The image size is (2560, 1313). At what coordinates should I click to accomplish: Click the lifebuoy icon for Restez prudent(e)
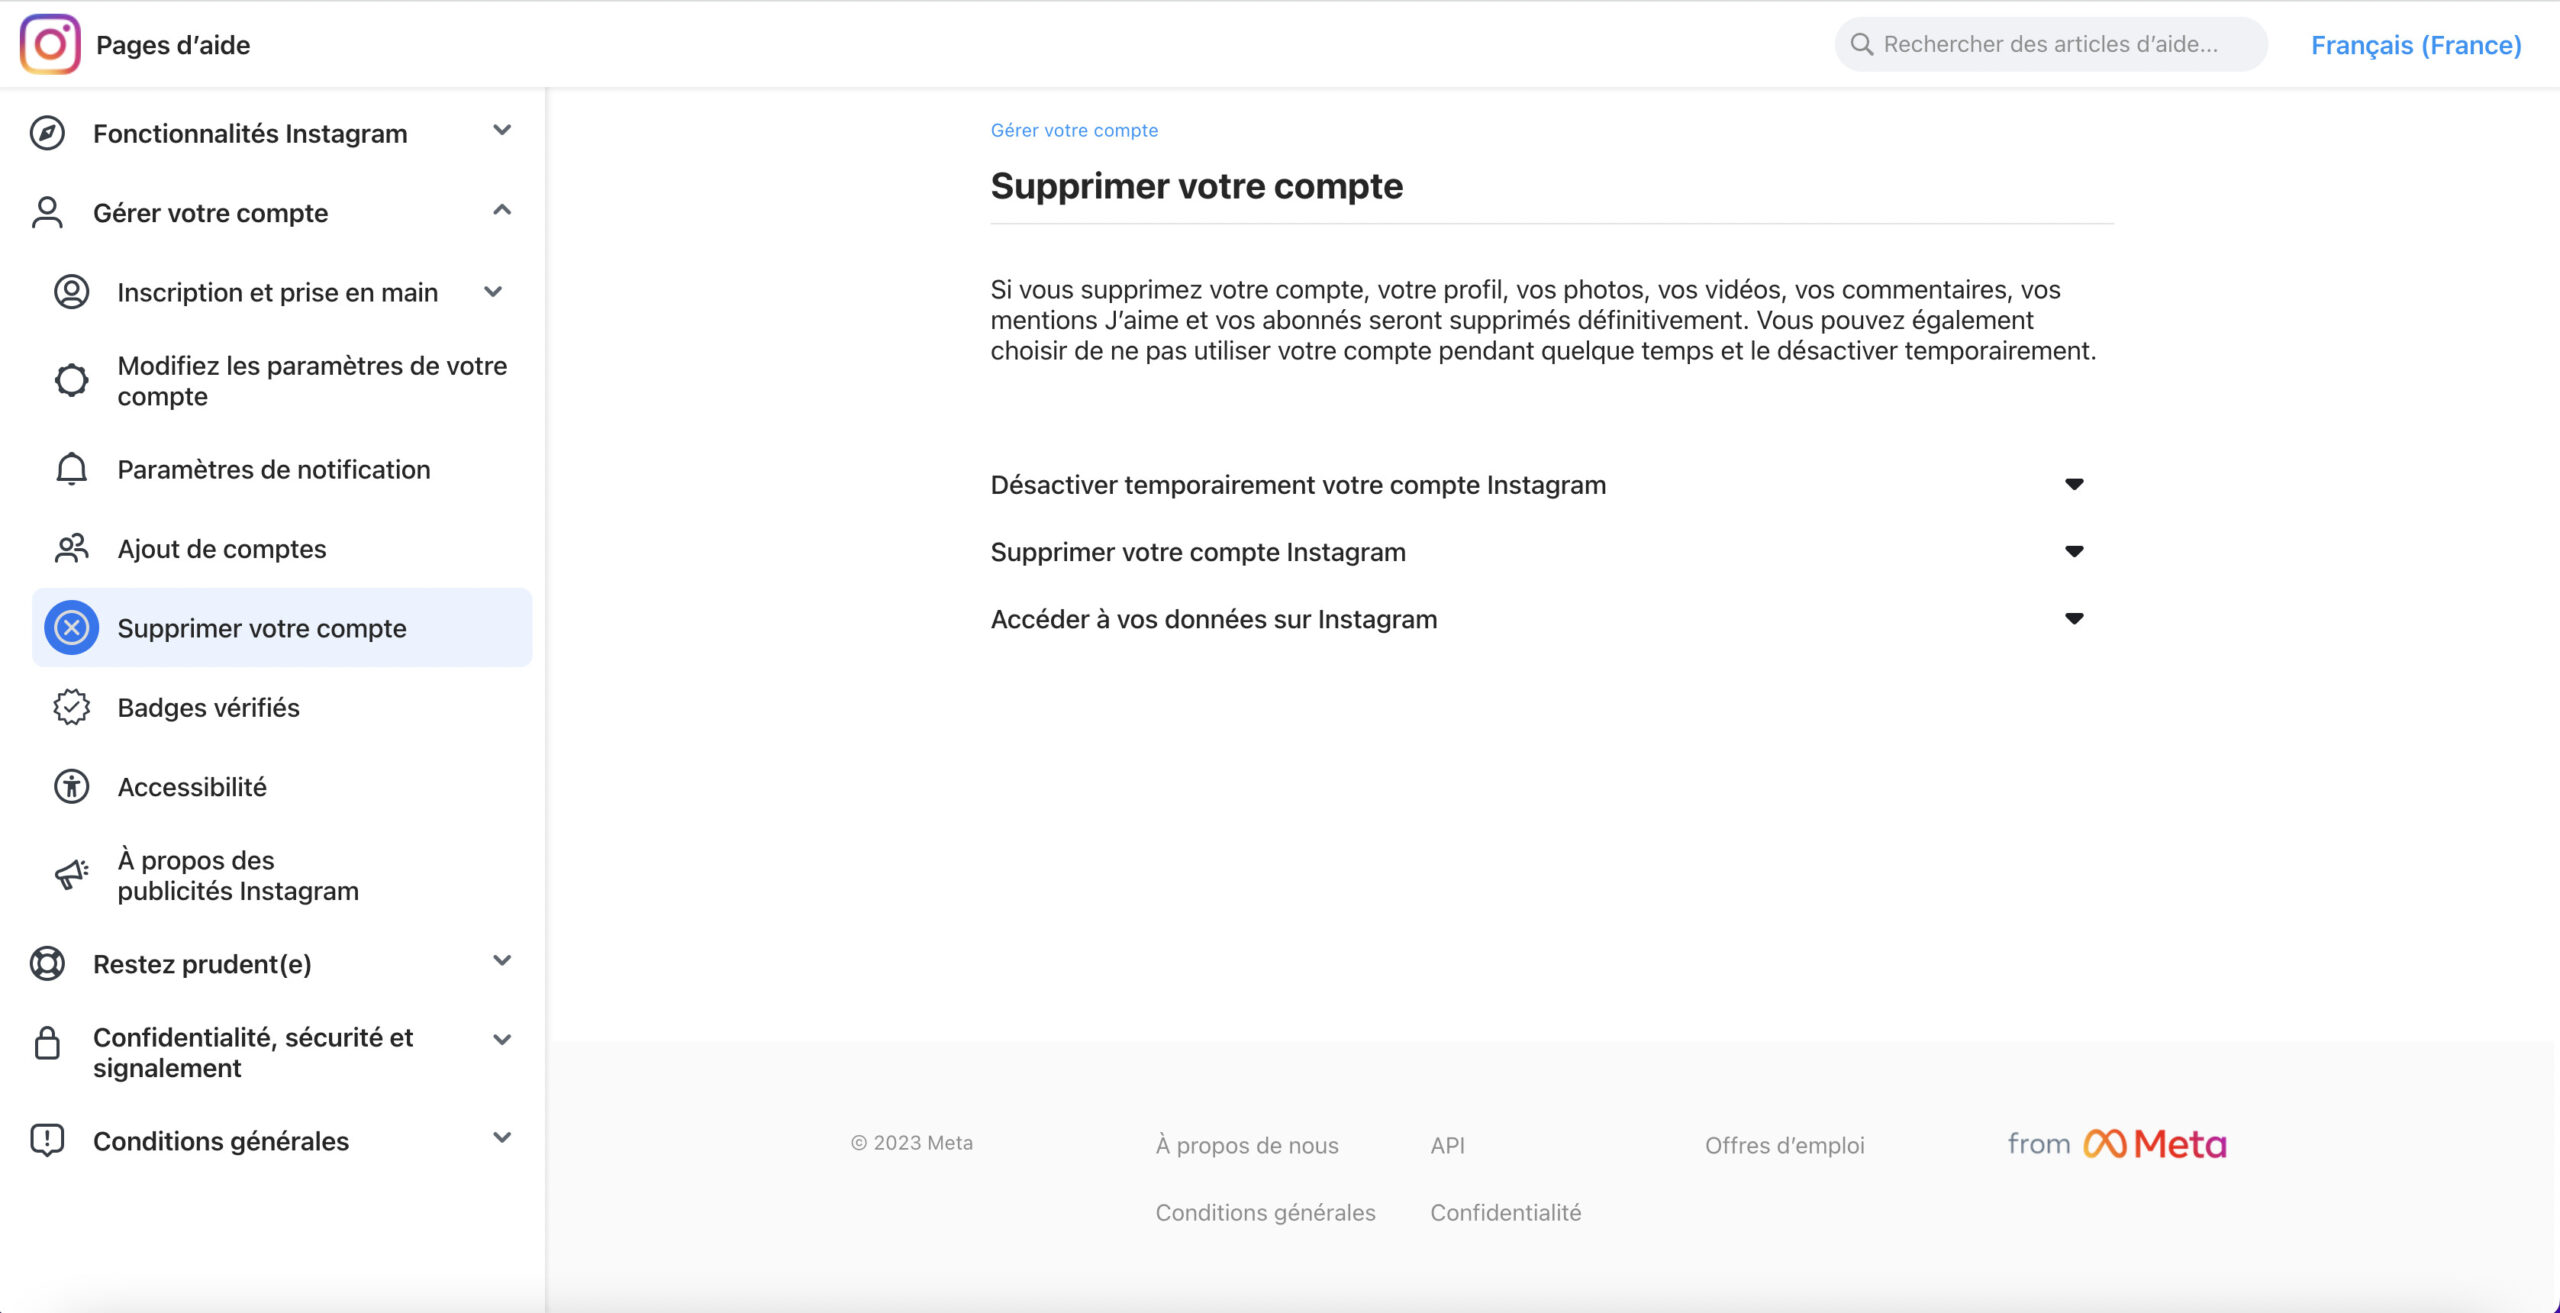47,963
